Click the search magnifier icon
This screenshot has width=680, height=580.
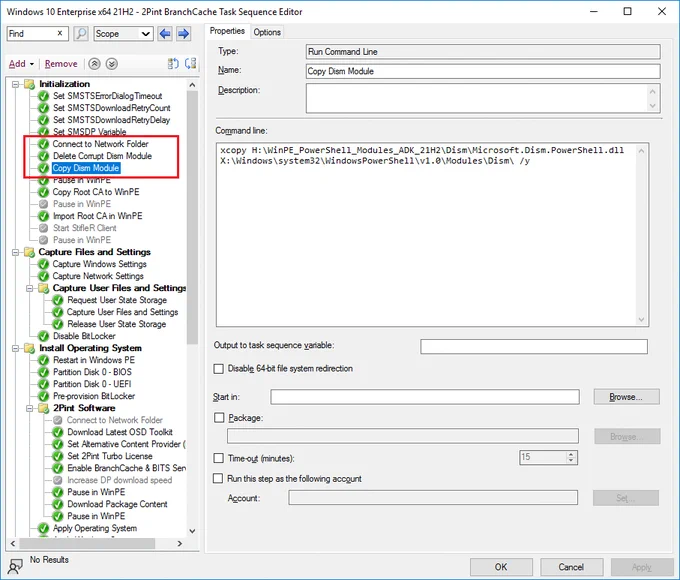tap(81, 33)
